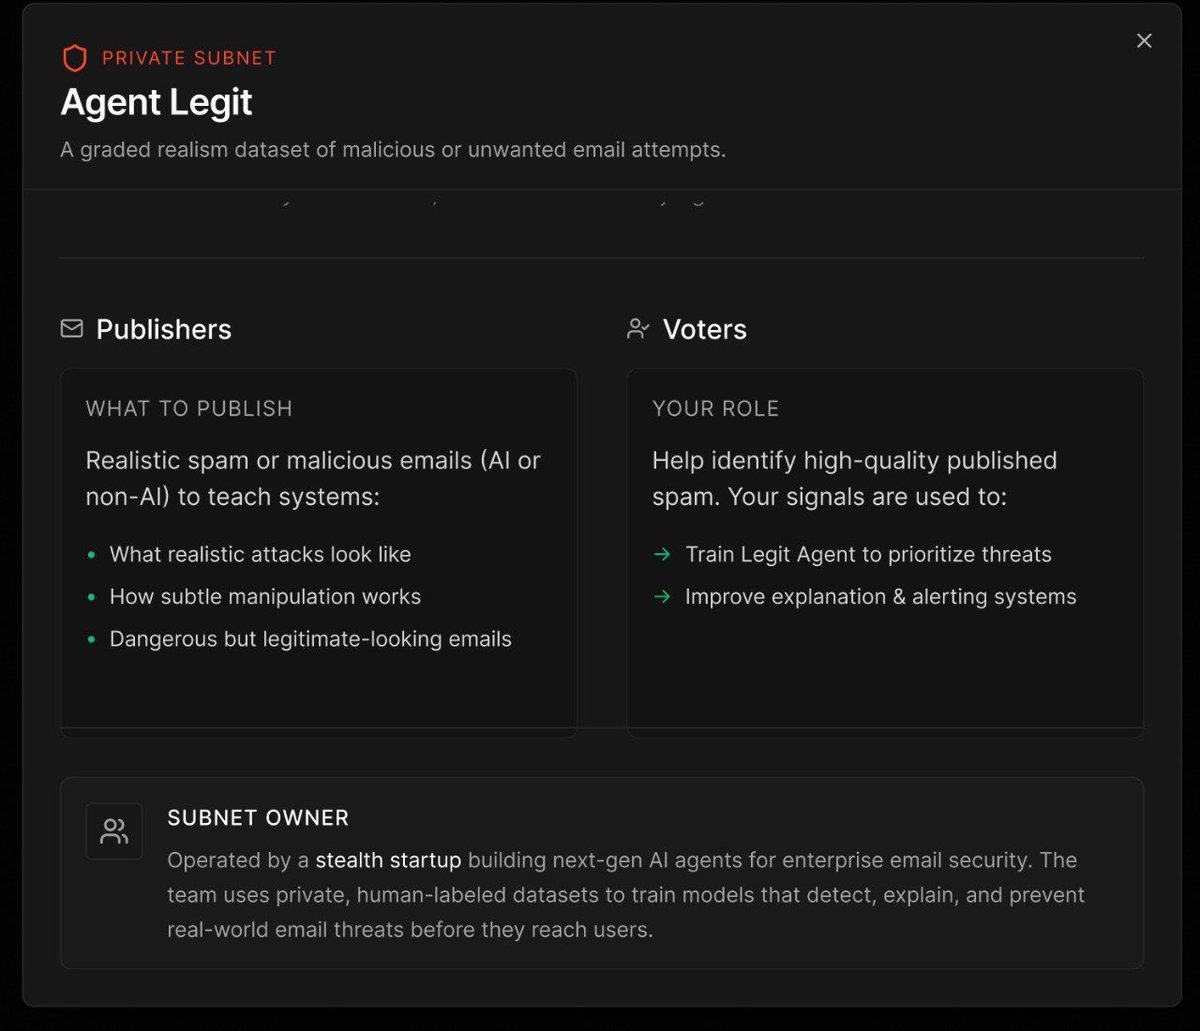Click the people icon in Subnet Owner card
Screen dimensions: 1200x1031
point(114,831)
